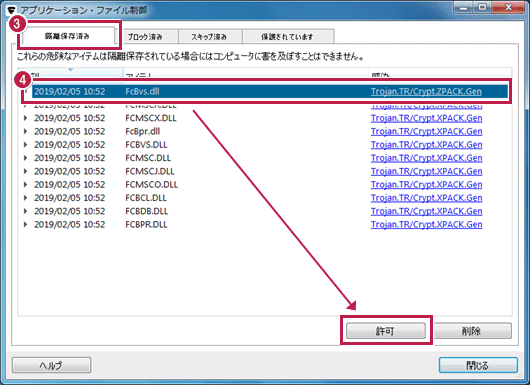Select the FCMSC.DLL file name
The width and height of the screenshot is (530, 385).
pyautogui.click(x=148, y=158)
